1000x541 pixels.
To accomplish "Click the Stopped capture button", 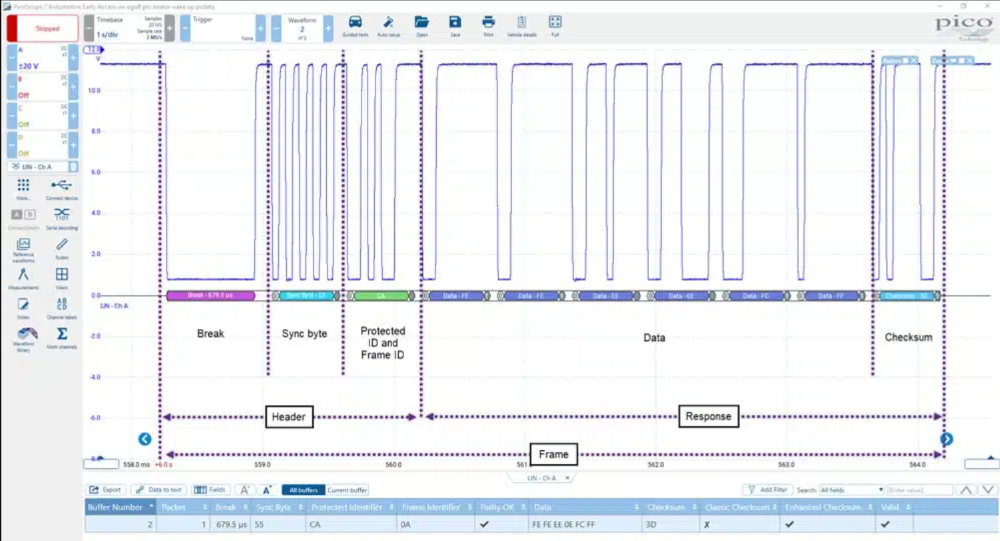I will (40, 28).
